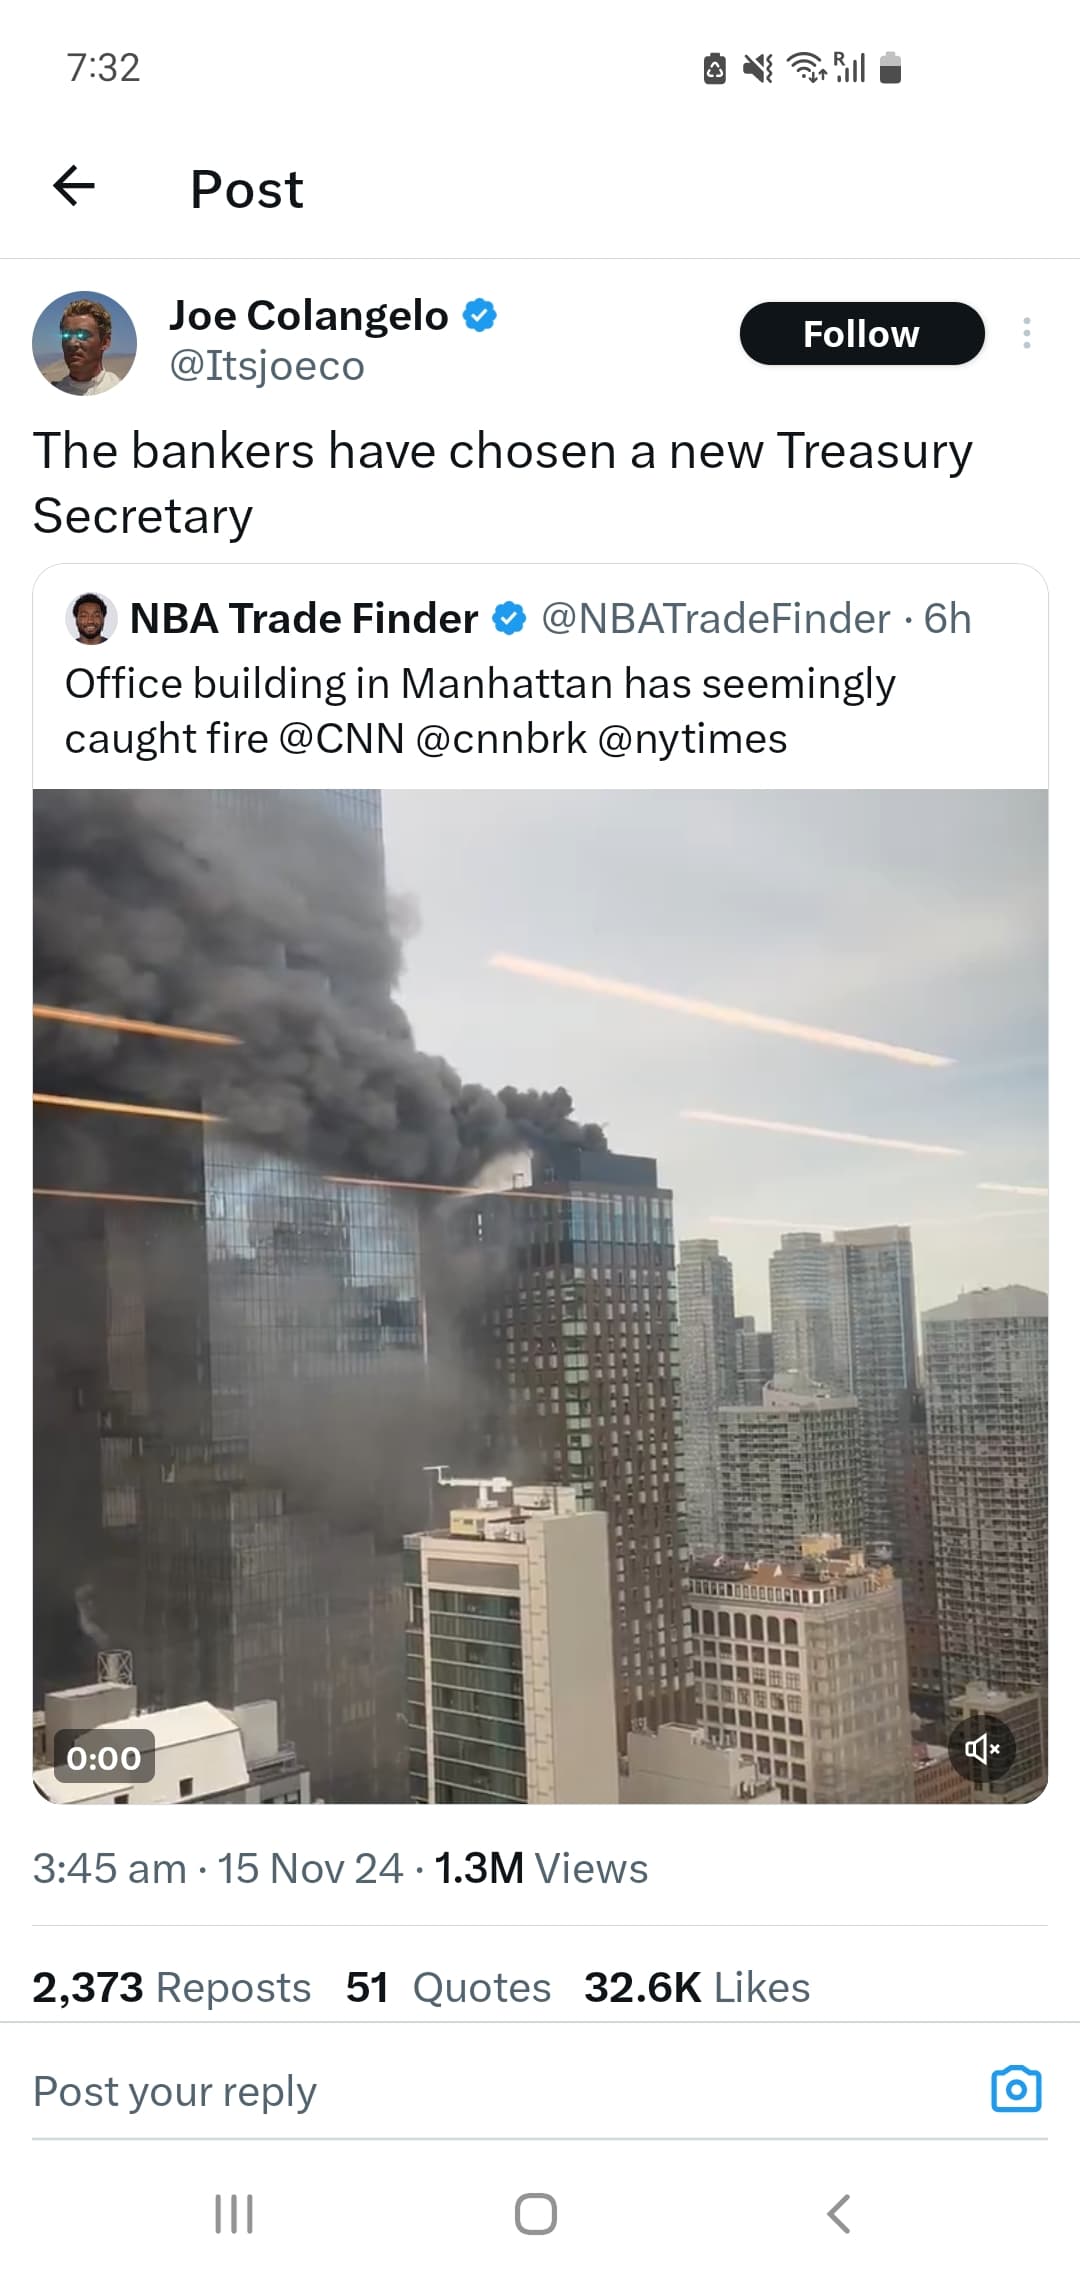View the 2,373 Reposts list
The height and width of the screenshot is (2280, 1080).
point(171,1988)
